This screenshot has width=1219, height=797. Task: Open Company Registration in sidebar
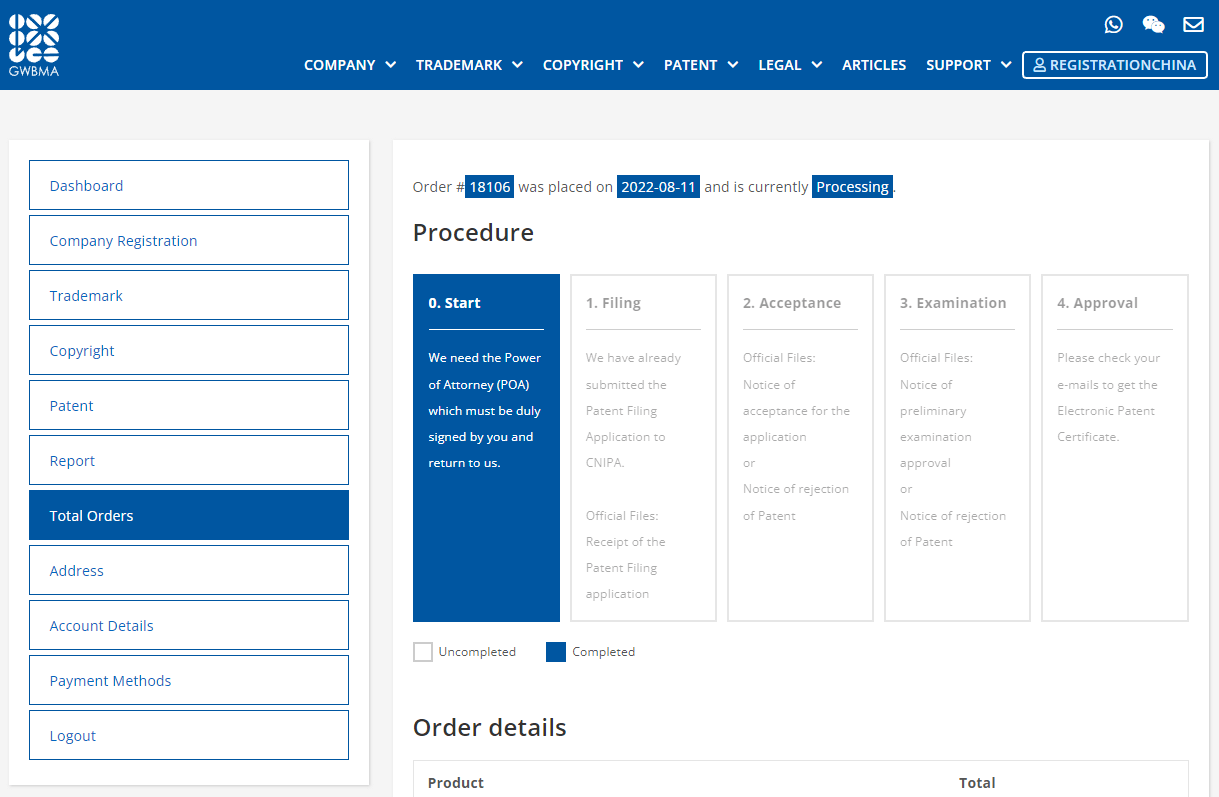[x=189, y=240]
